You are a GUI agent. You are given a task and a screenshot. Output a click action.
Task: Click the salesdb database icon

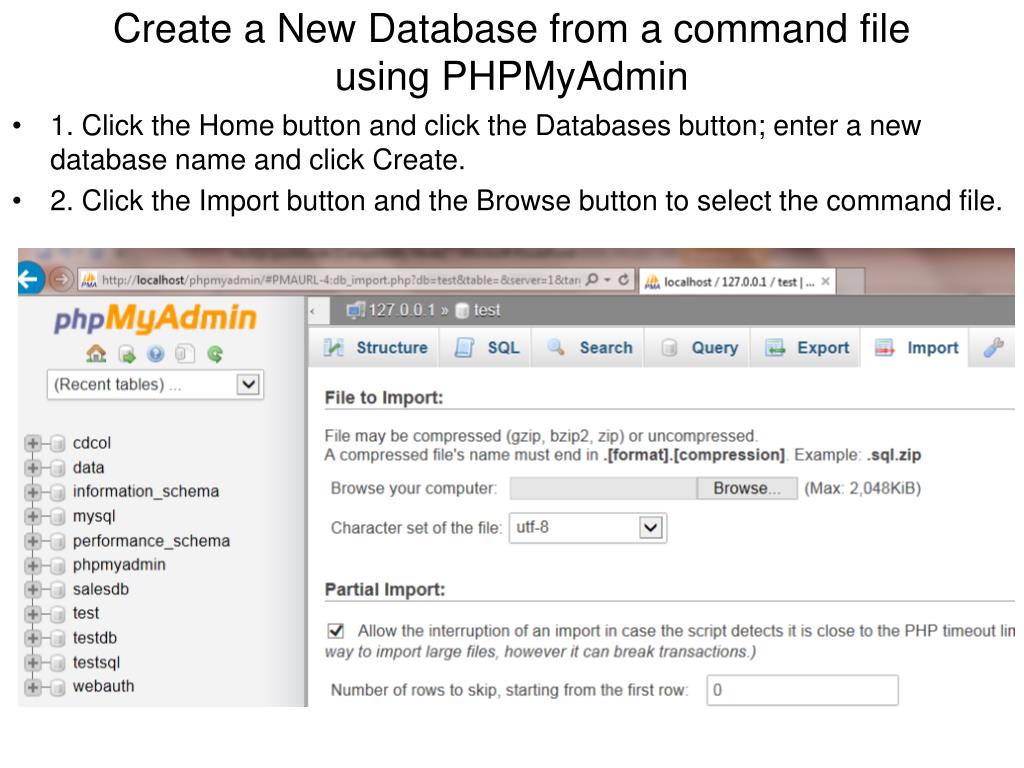click(58, 590)
